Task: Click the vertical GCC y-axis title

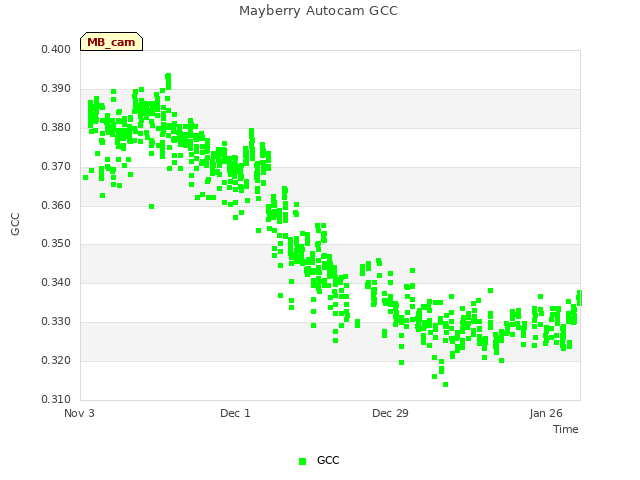Action: (15, 224)
